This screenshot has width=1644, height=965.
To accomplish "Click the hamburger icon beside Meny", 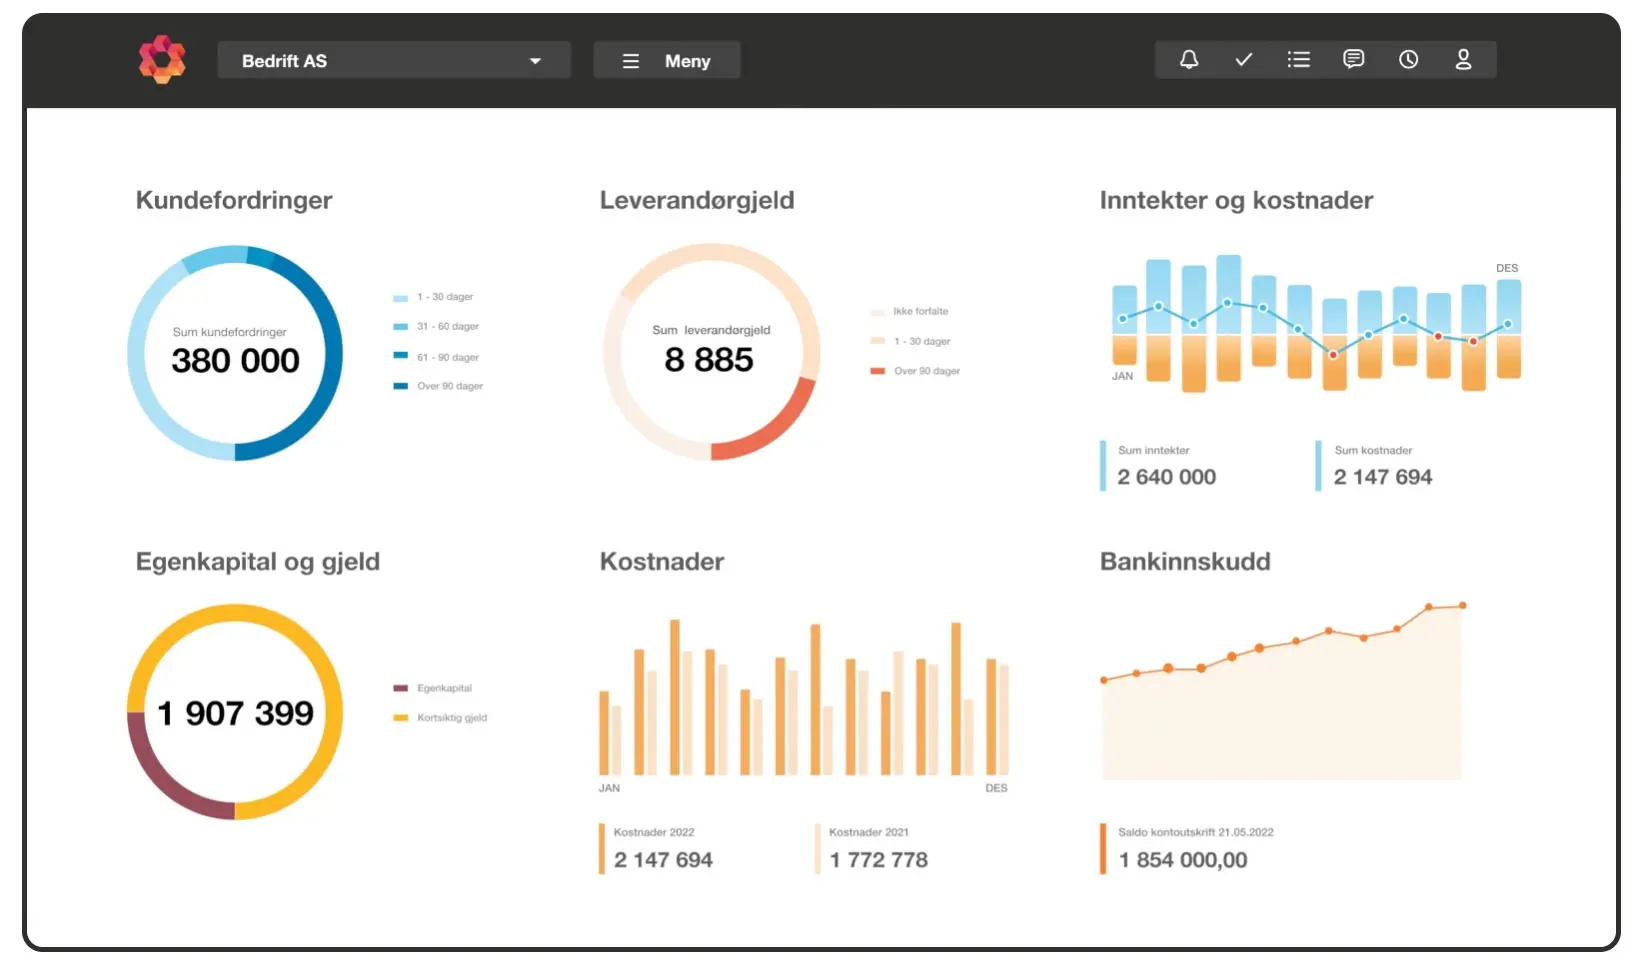I will click(x=631, y=61).
